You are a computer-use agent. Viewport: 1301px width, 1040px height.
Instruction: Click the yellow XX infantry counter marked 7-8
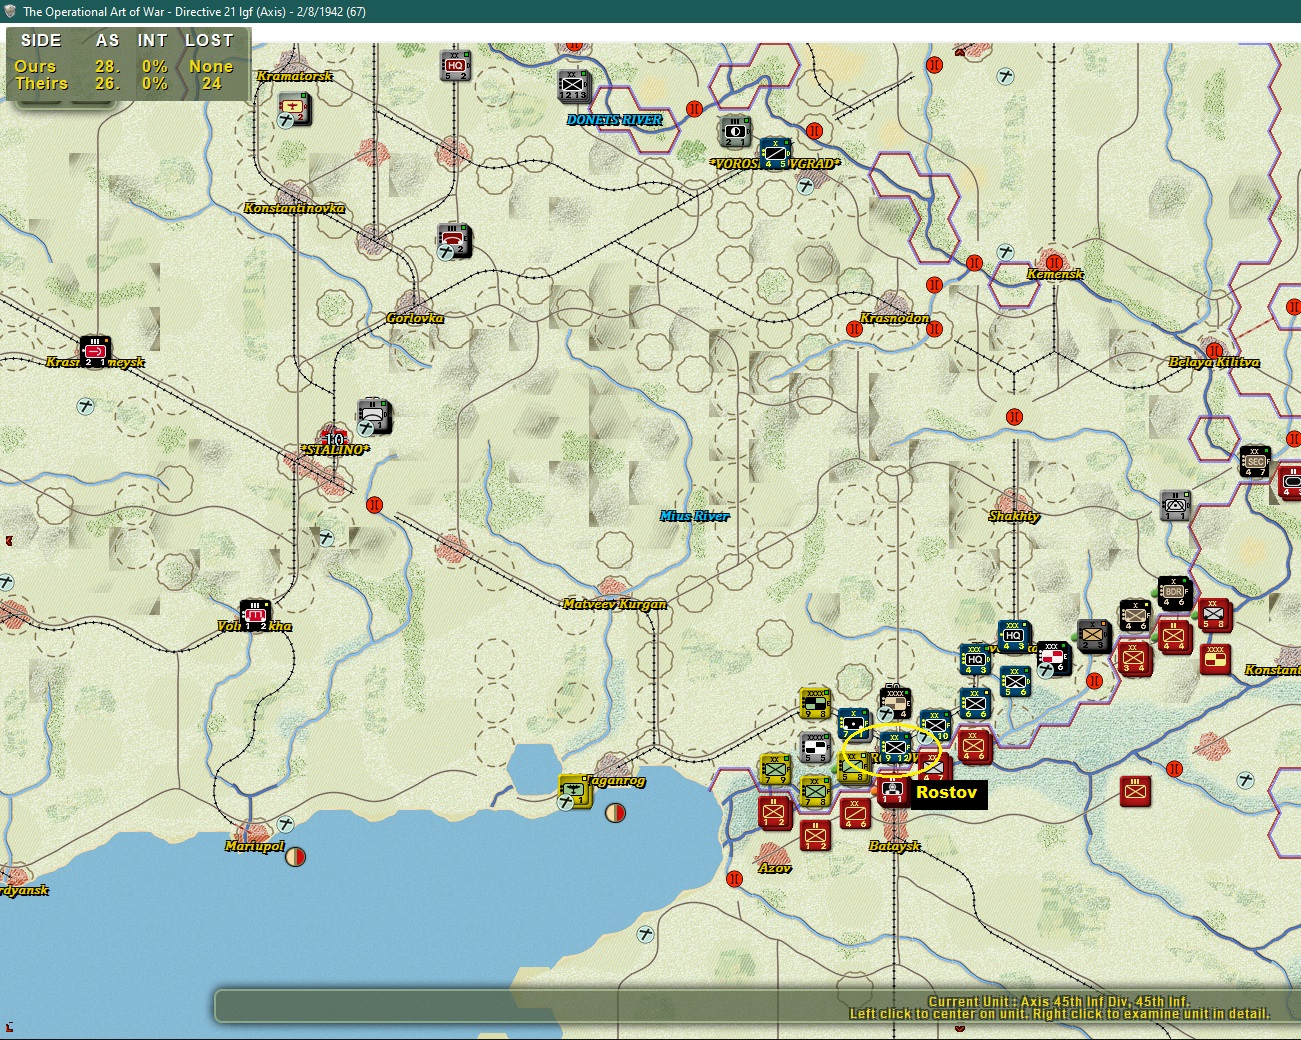(x=815, y=791)
